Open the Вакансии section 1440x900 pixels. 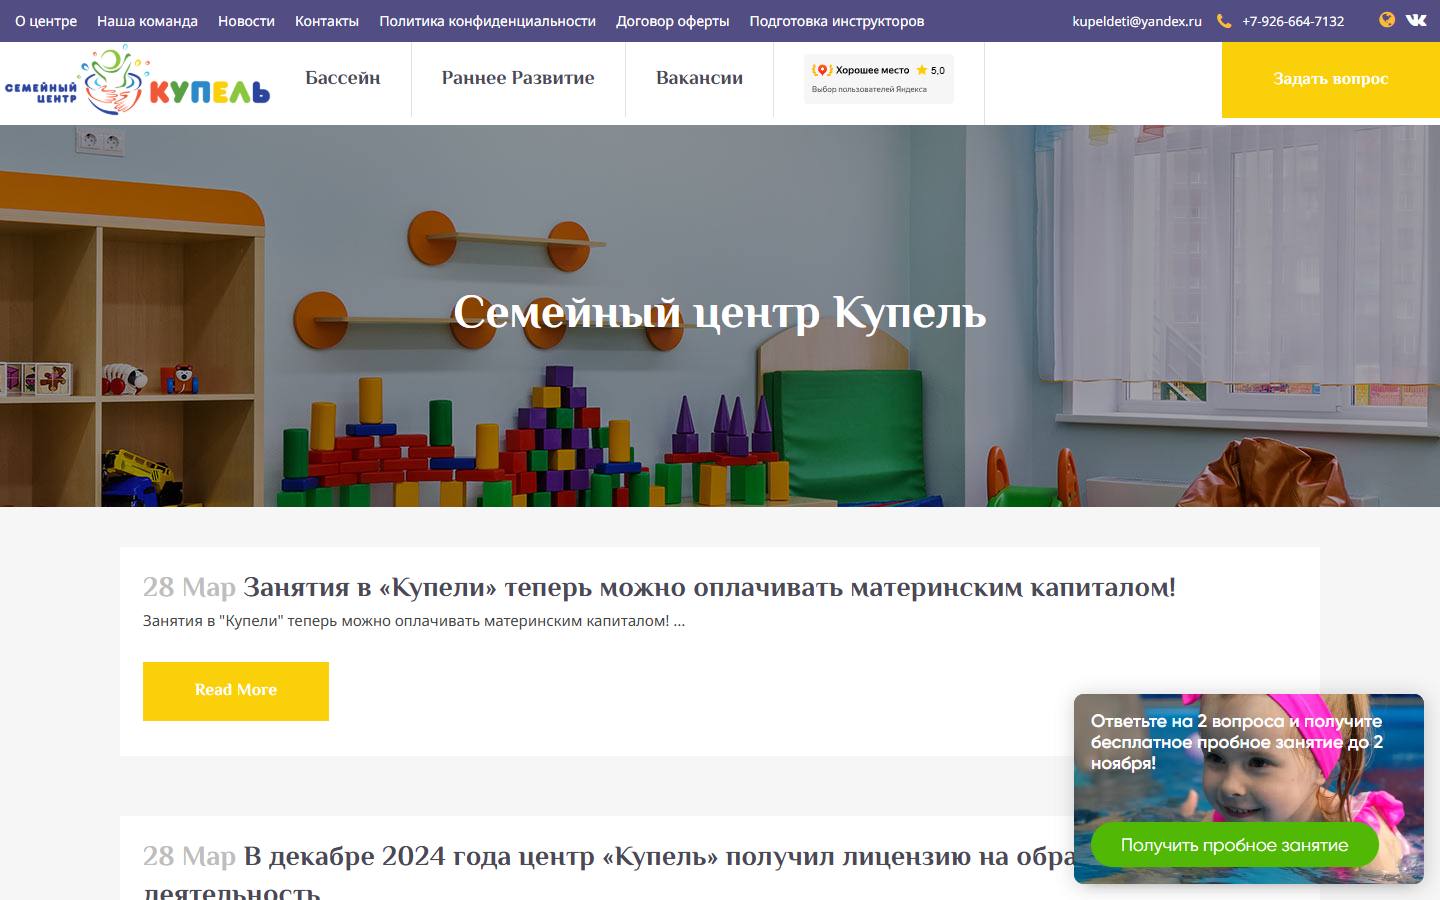(699, 78)
